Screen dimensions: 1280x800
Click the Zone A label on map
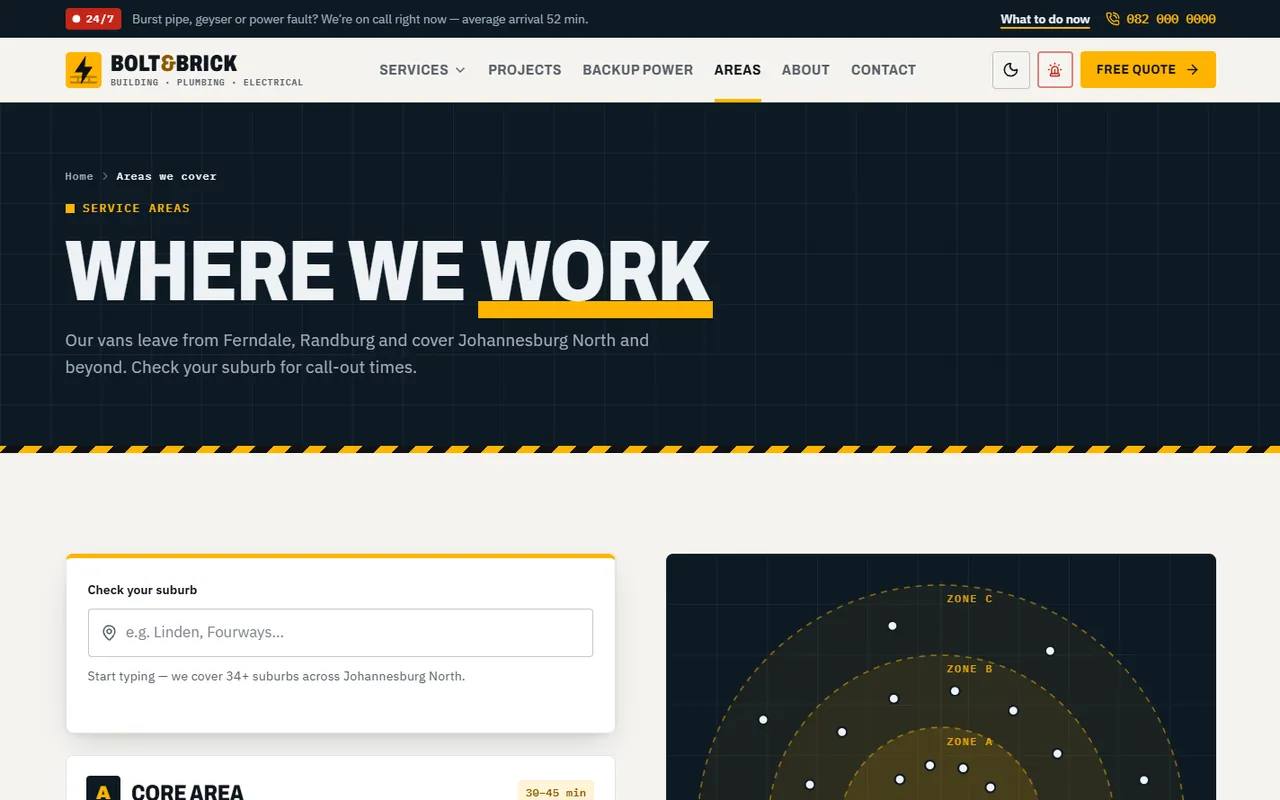click(x=969, y=742)
